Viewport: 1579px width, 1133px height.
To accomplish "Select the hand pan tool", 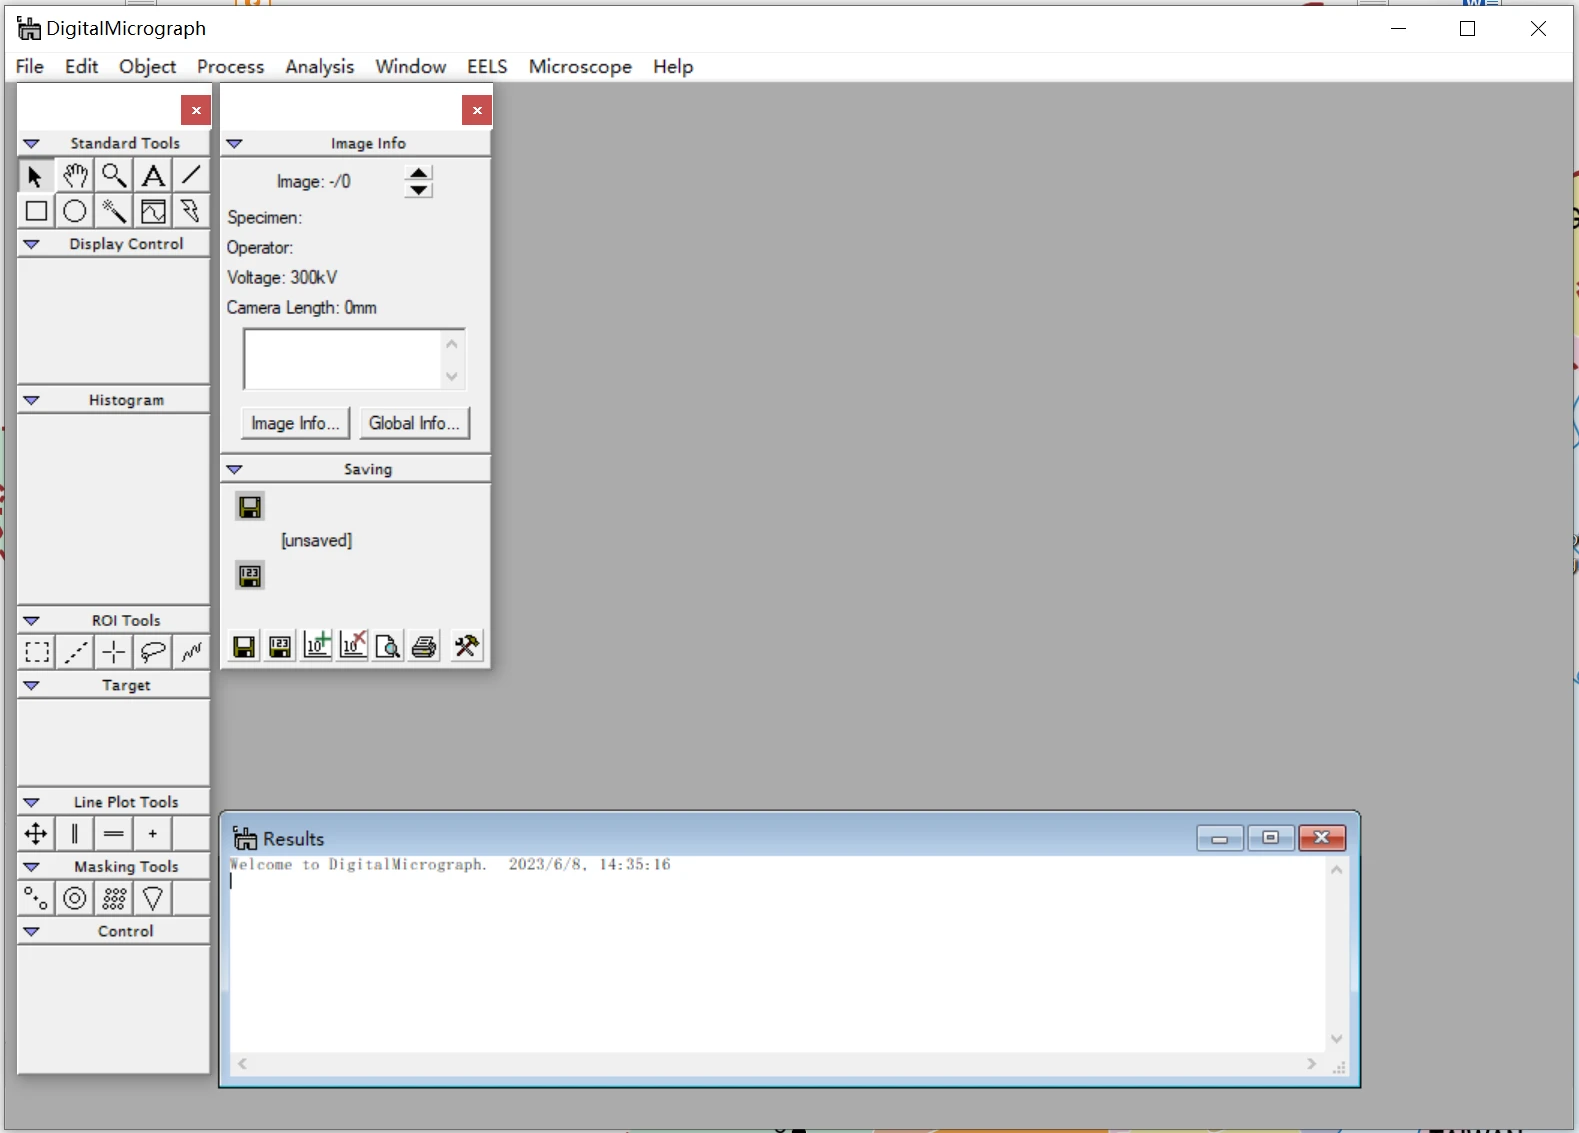I will [x=75, y=176].
